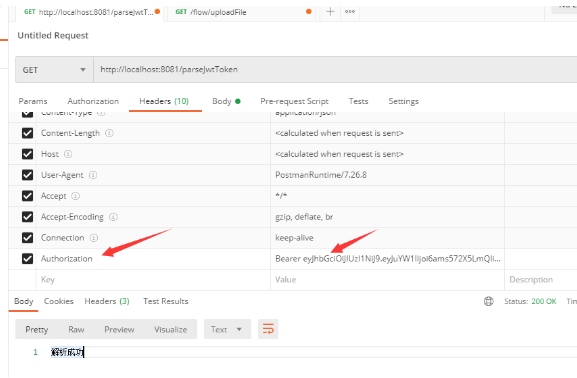Click info icon beside Accept header
This screenshot has height=378, width=577.
pos(75,196)
